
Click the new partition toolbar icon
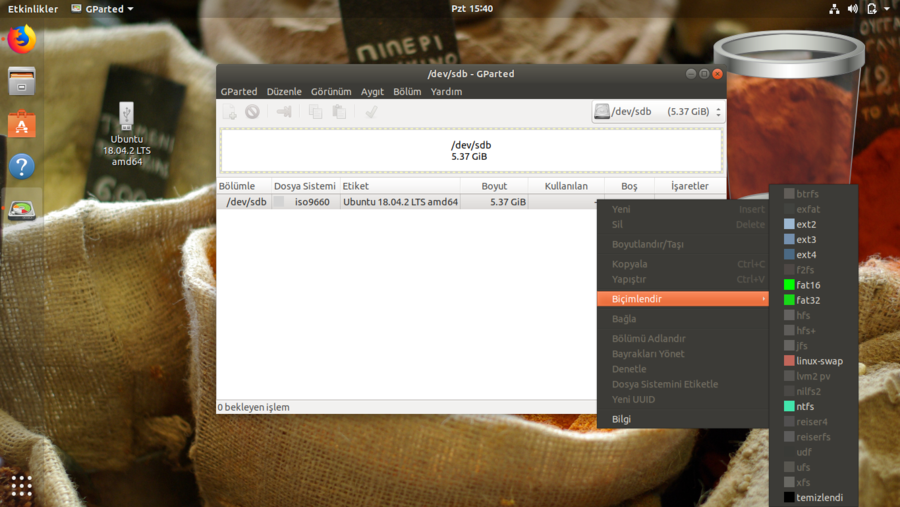[x=230, y=112]
